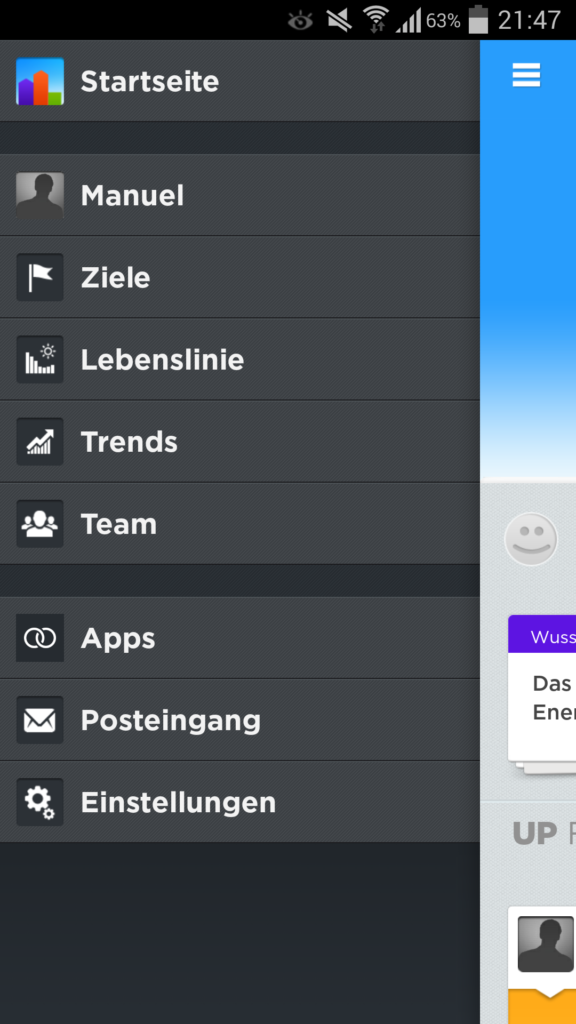Tap the purple Wuss tip card header
Viewport: 576px width, 1024px height.
point(542,637)
